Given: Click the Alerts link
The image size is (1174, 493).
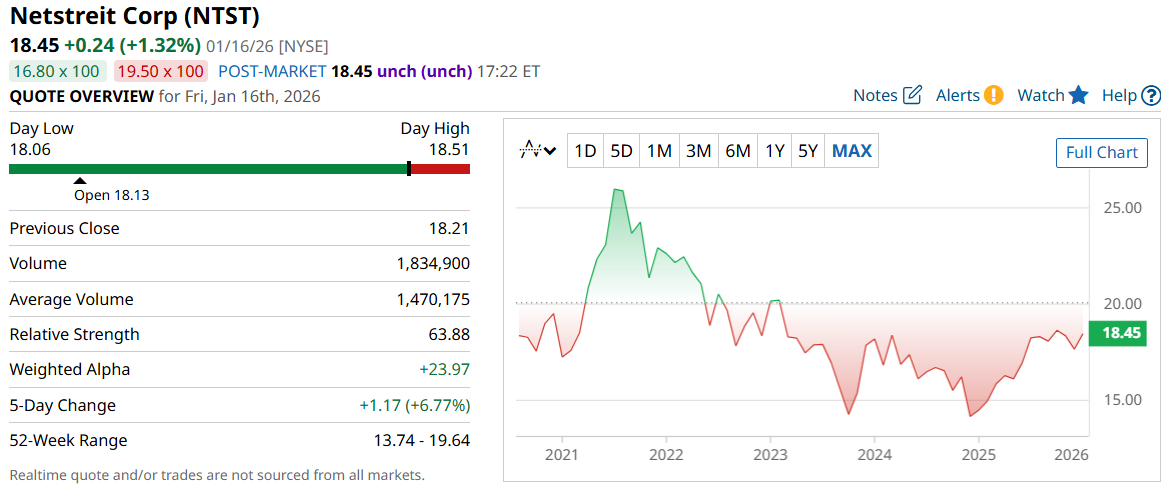Looking at the screenshot, I should [x=958, y=95].
